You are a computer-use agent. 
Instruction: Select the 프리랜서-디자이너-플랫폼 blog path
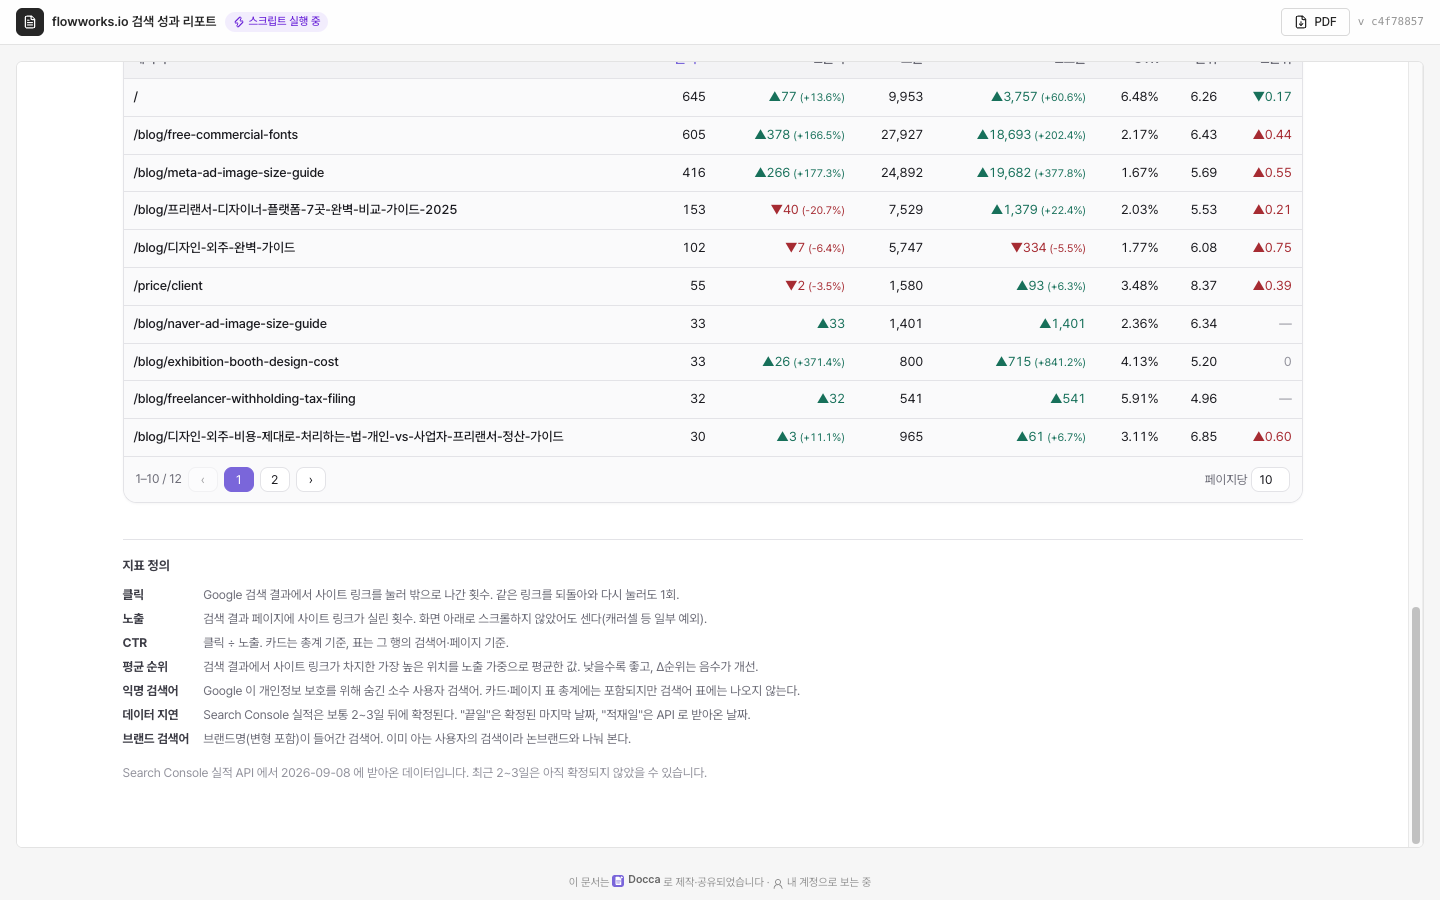[x=295, y=210]
